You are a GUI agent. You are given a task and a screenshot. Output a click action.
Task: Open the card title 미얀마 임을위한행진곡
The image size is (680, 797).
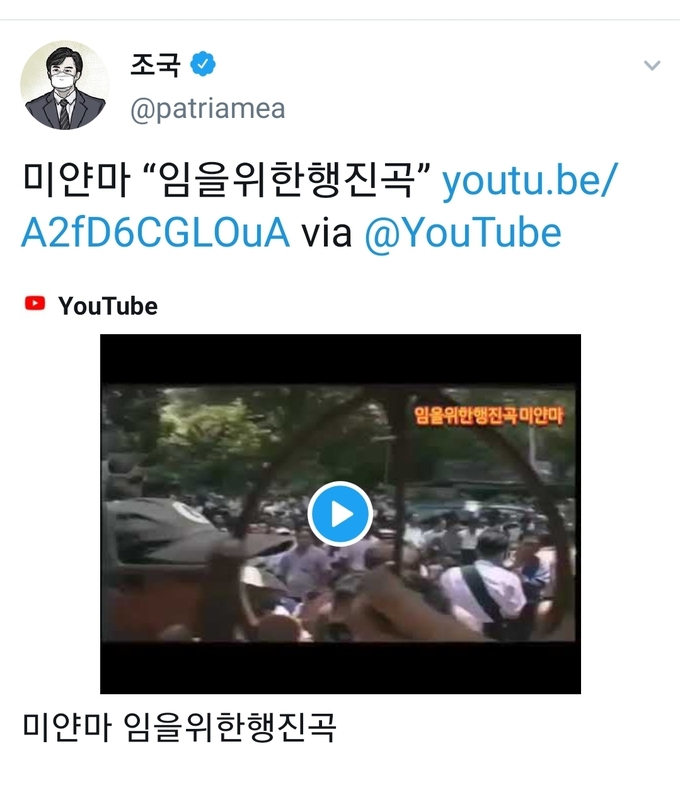tap(179, 727)
